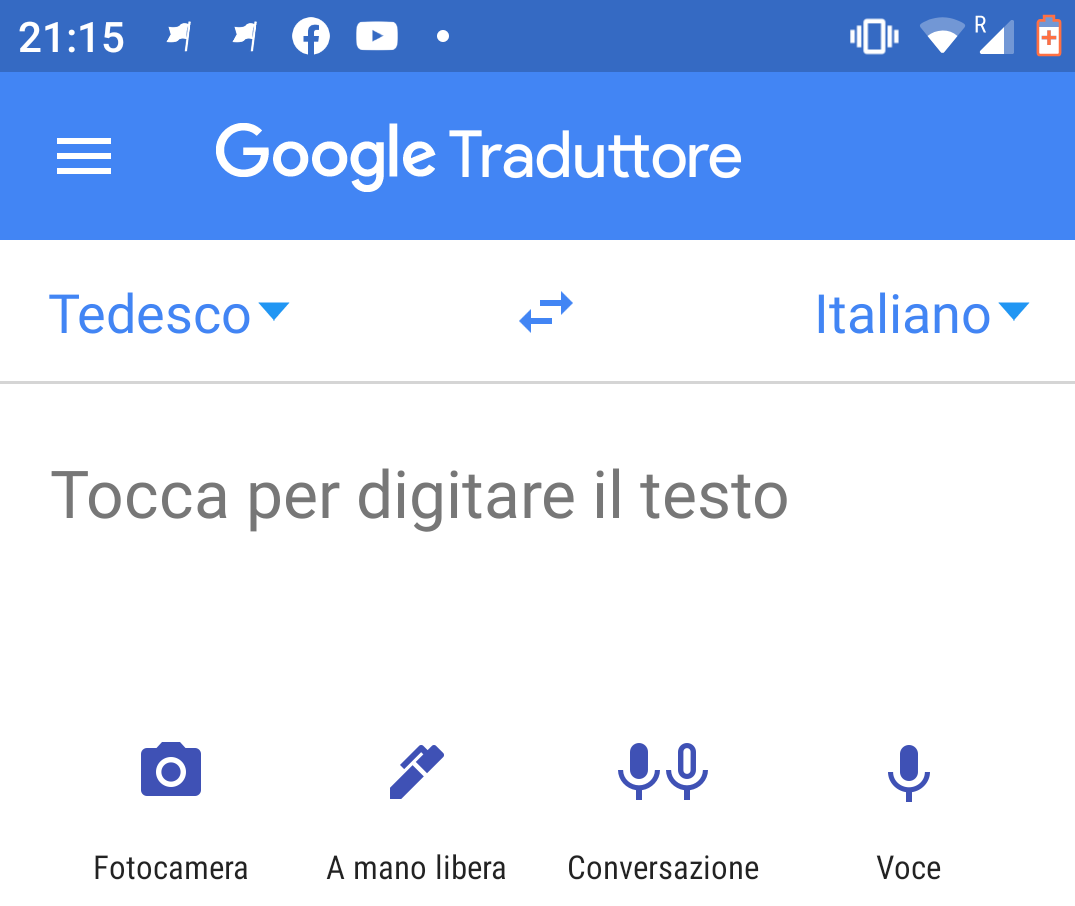Tap the Fotocamera label
Image resolution: width=1075 pixels, height=906 pixels.
(x=171, y=868)
